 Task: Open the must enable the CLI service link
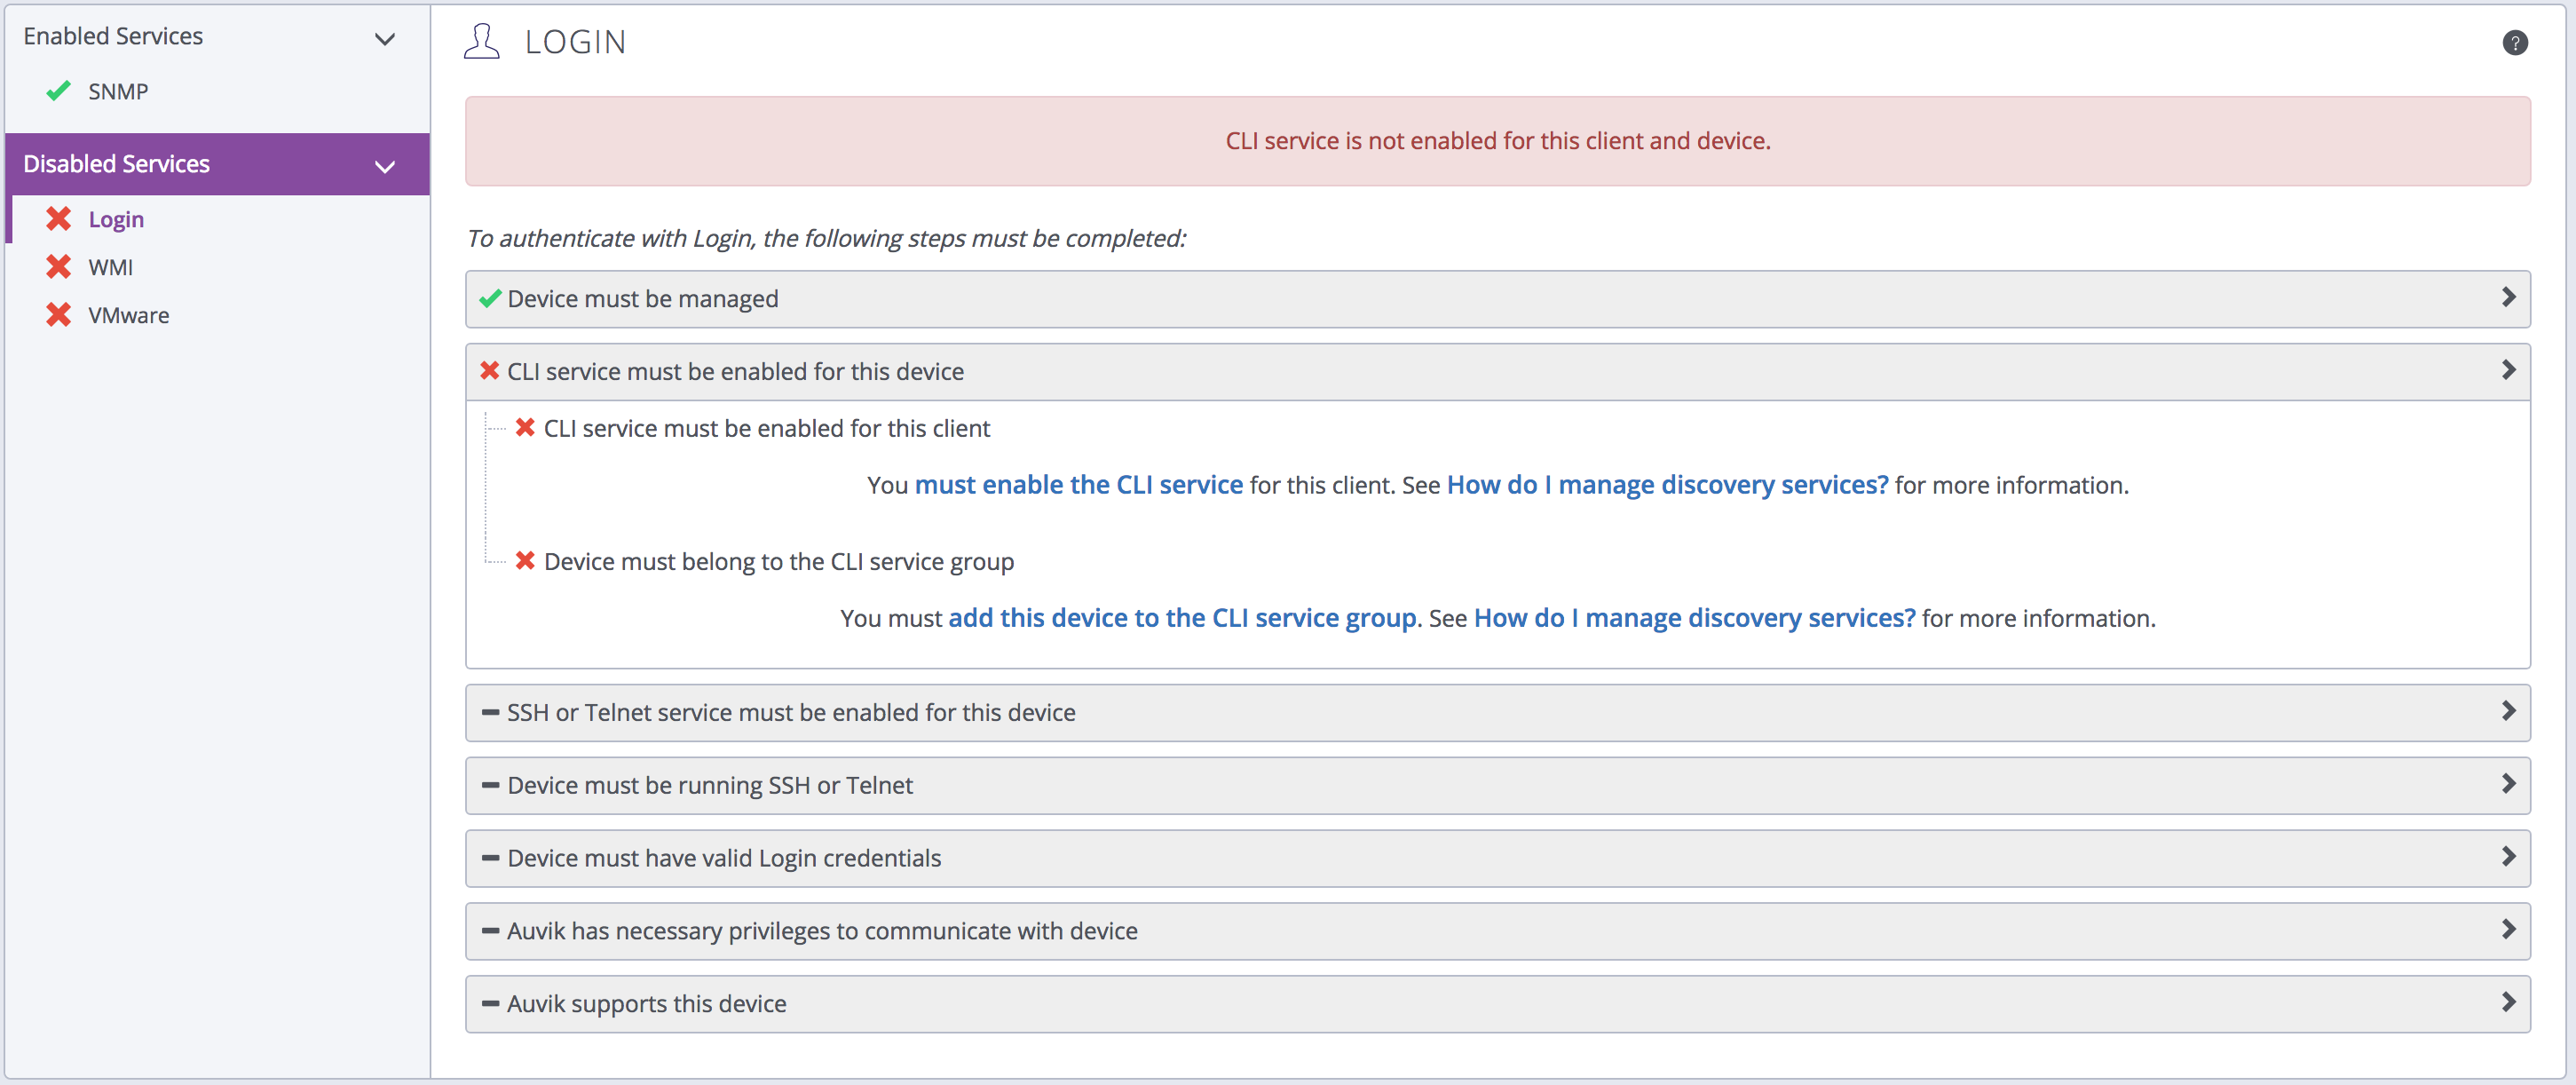[x=1078, y=485]
